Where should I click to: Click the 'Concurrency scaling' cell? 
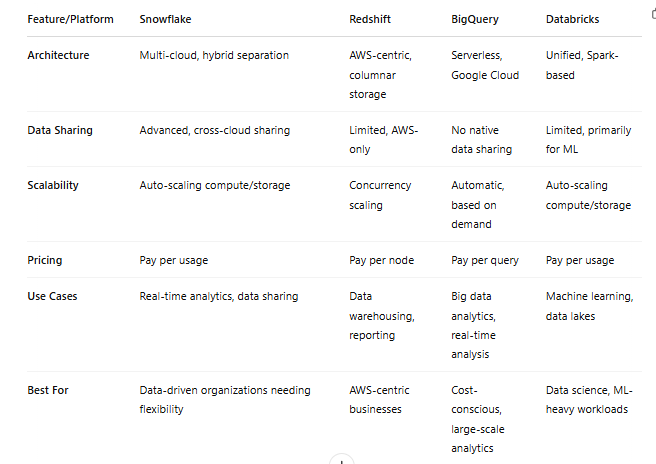click(x=380, y=195)
